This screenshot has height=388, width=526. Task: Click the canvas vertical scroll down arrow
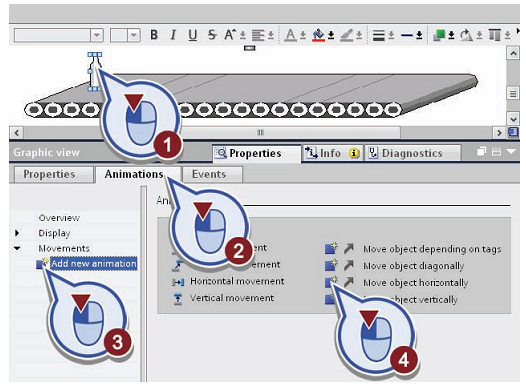pyautogui.click(x=513, y=119)
